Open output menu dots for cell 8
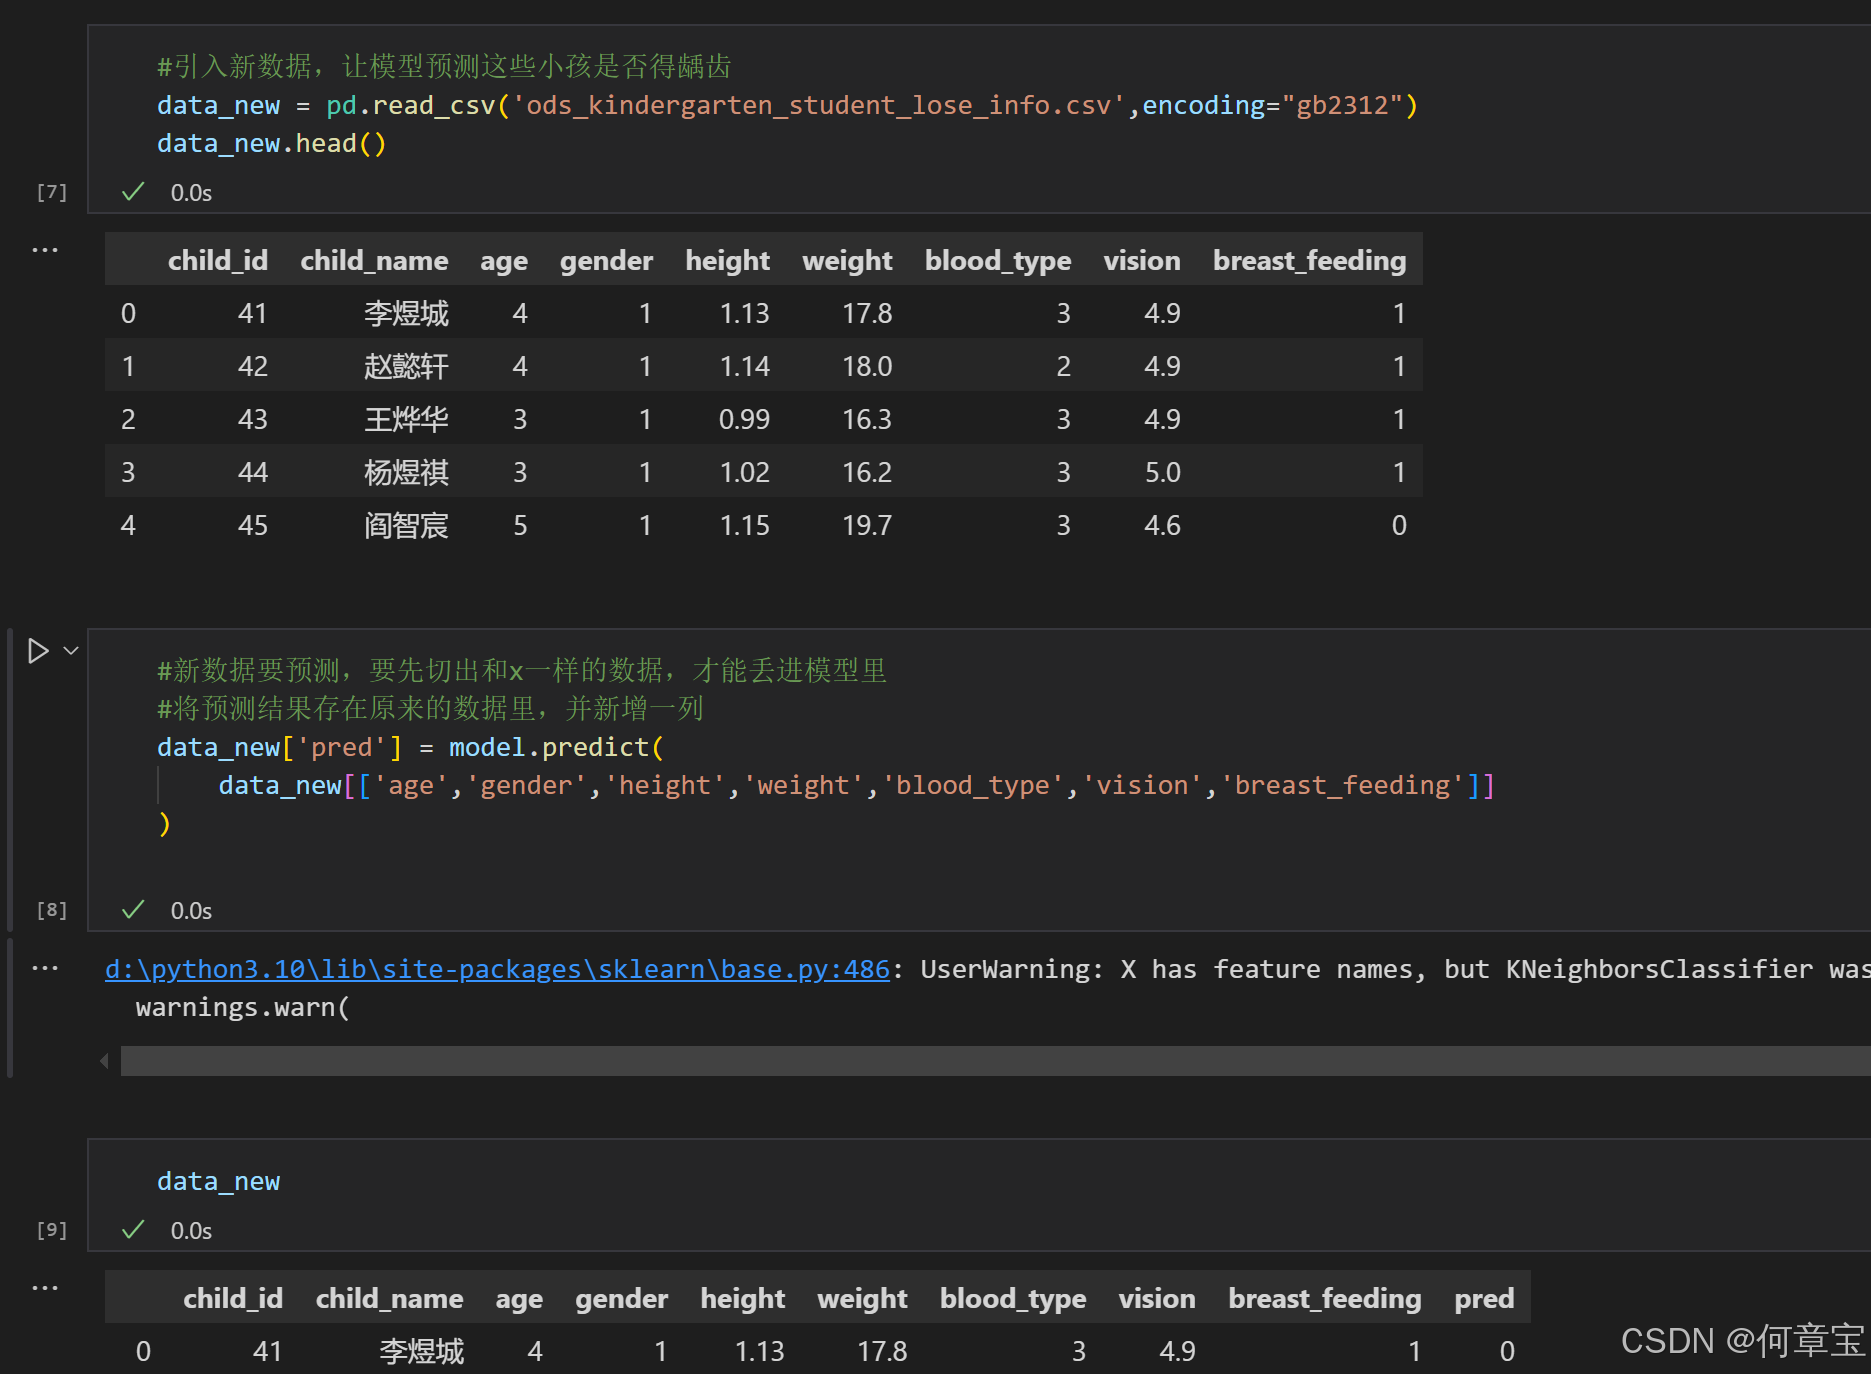1871x1374 pixels. tap(45, 968)
